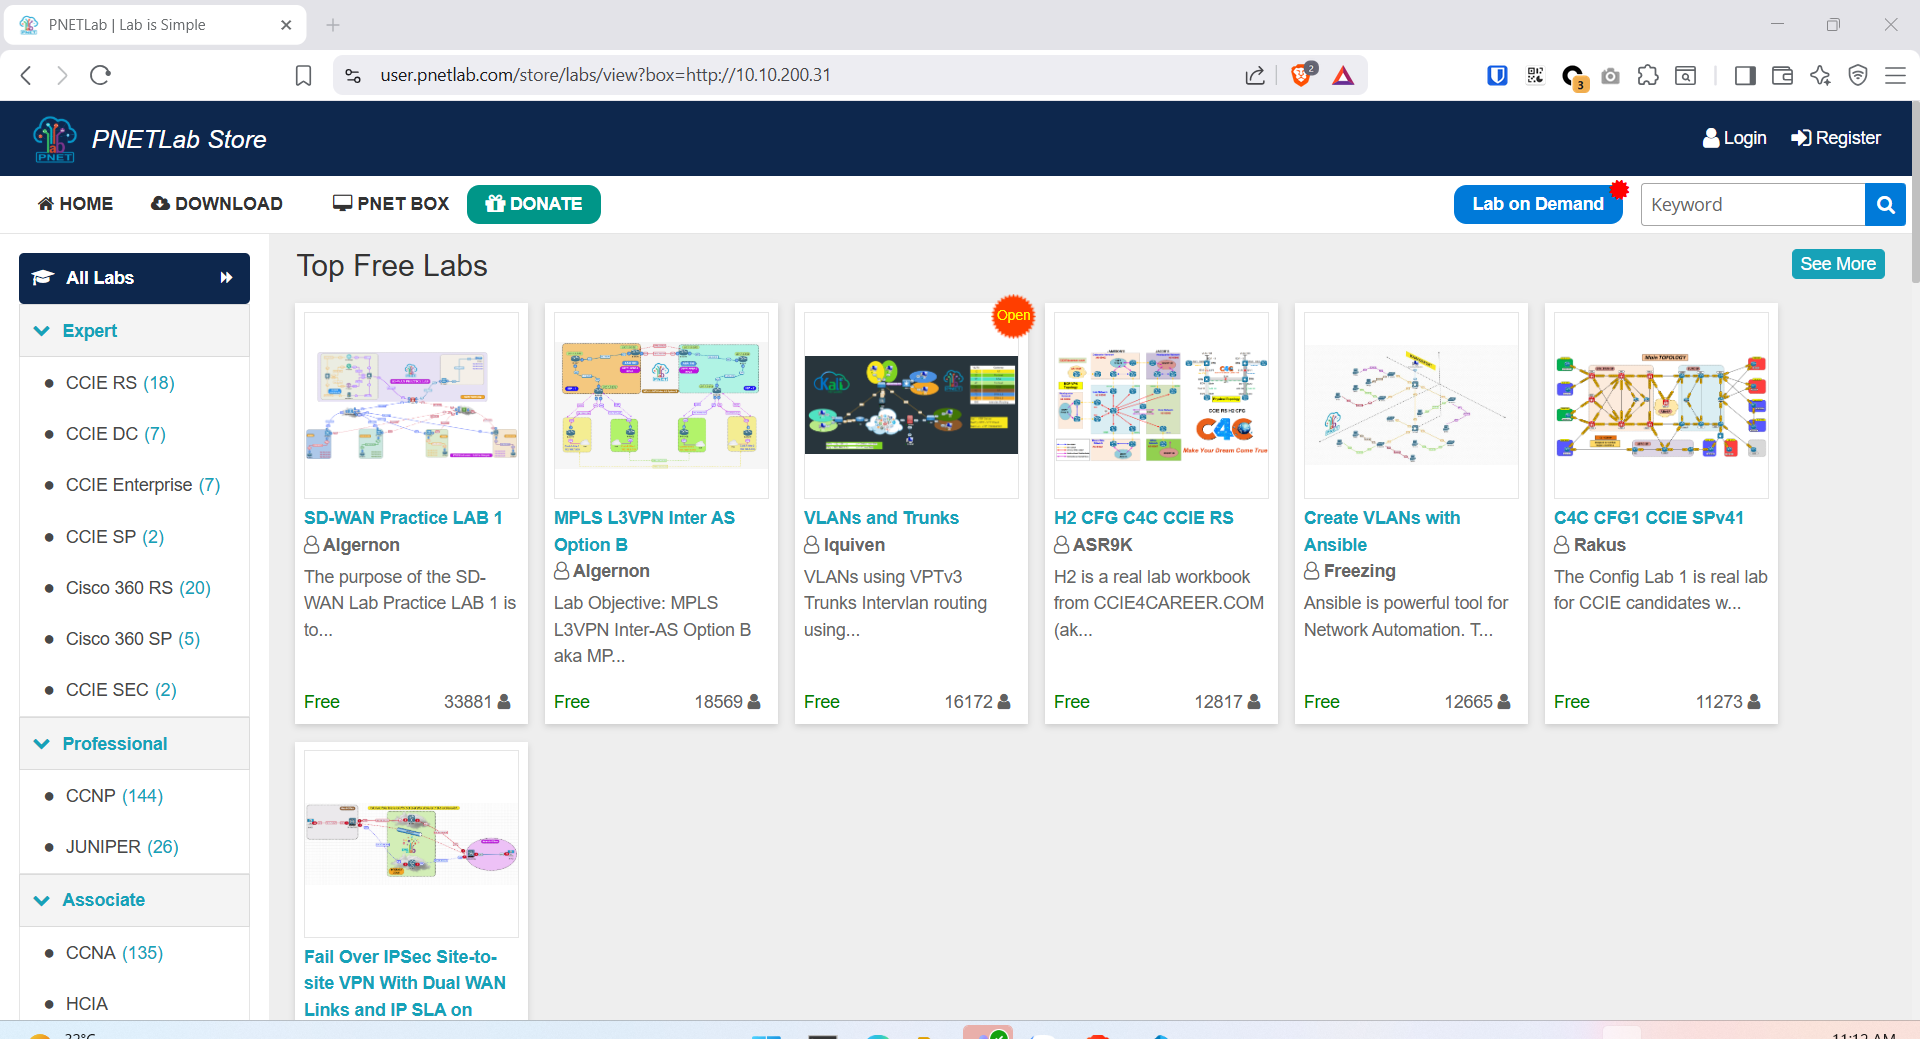This screenshot has width=1920, height=1039.
Task: Click the HOME menu item
Action: pyautogui.click(x=75, y=204)
